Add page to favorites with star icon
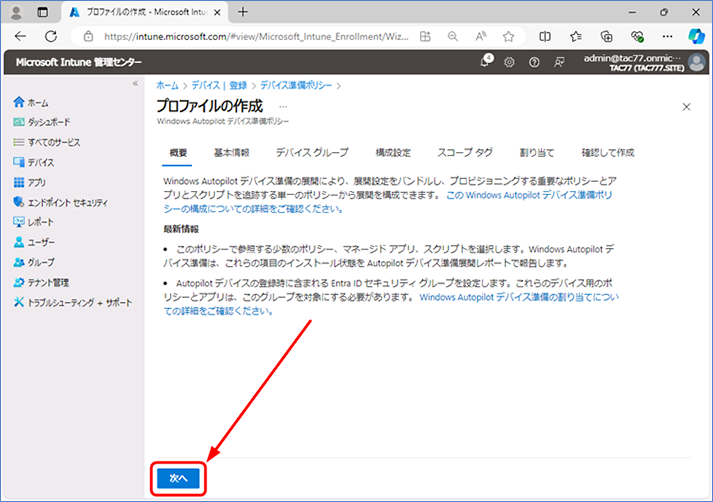The height and width of the screenshot is (502, 713). tap(508, 36)
